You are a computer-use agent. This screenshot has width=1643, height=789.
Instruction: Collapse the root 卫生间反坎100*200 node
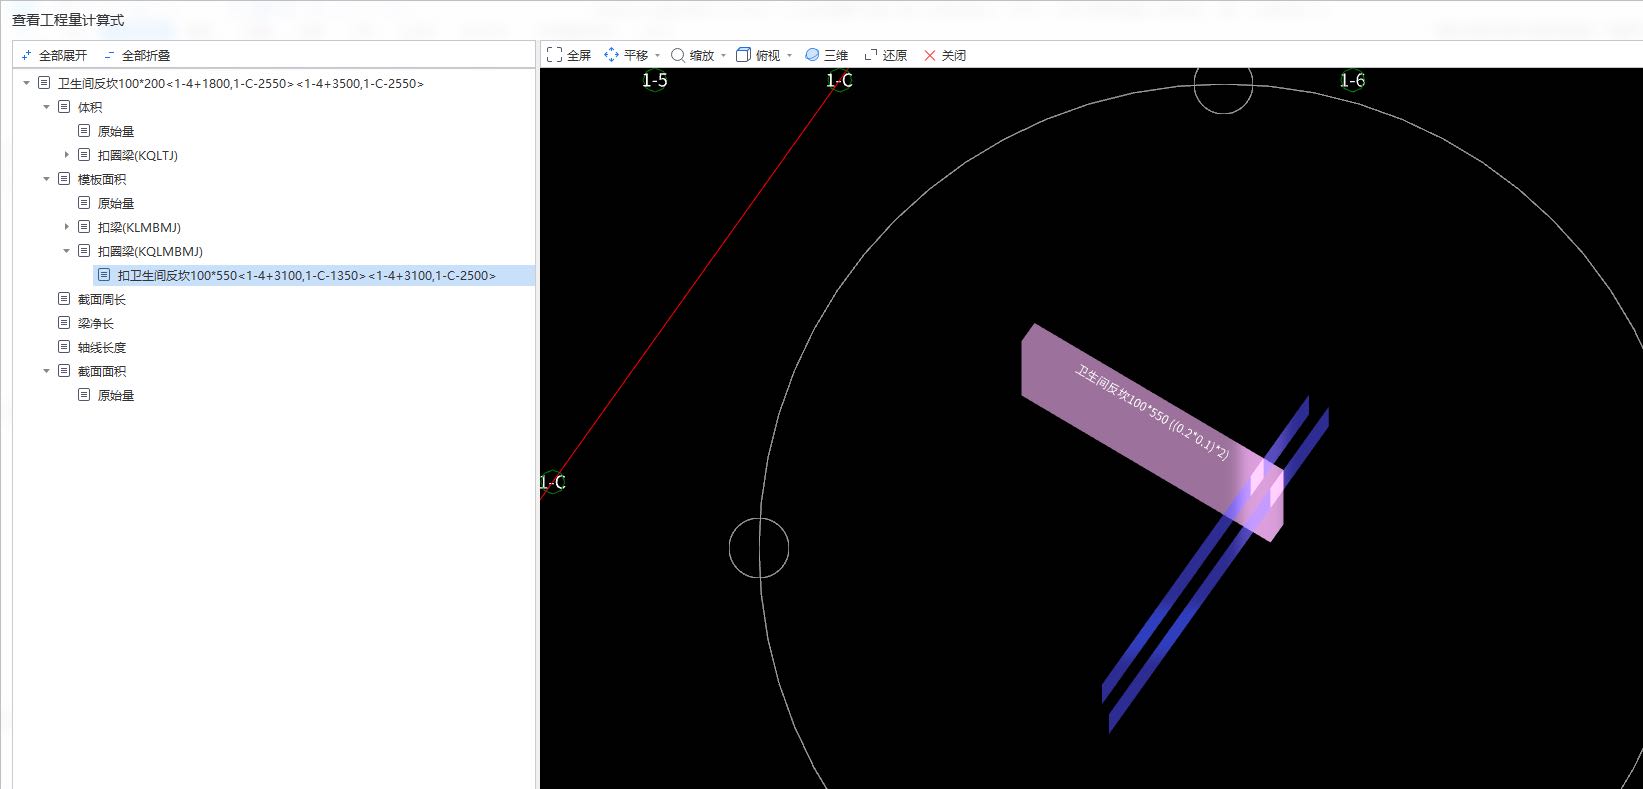[x=27, y=83]
